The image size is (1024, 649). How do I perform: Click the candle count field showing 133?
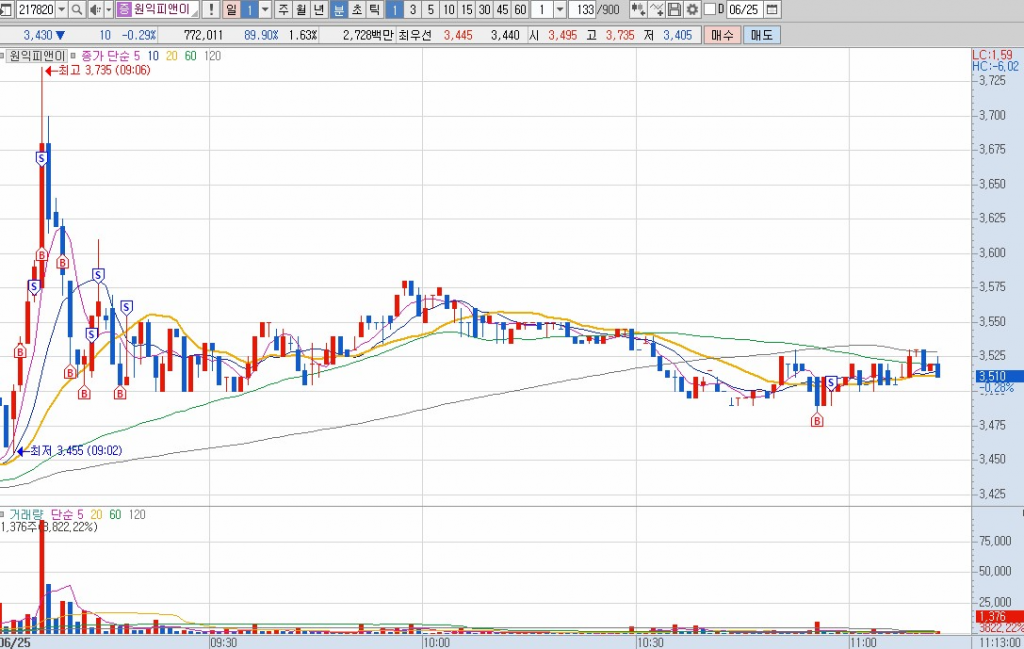585,10
